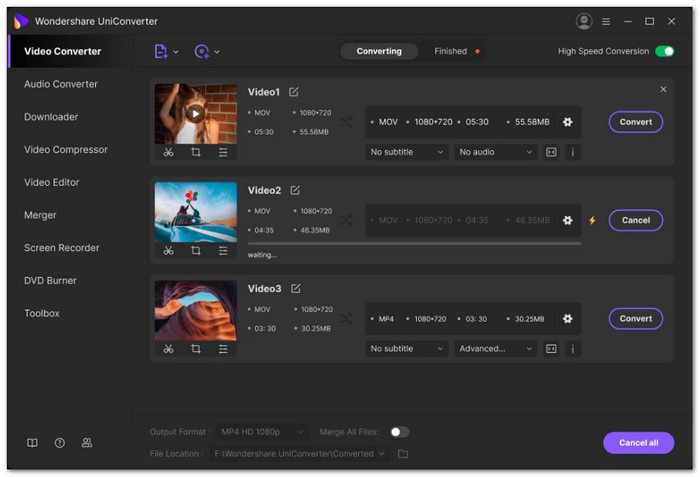Click the Video2 thumbnail
The height and width of the screenshot is (477, 700).
point(196,212)
